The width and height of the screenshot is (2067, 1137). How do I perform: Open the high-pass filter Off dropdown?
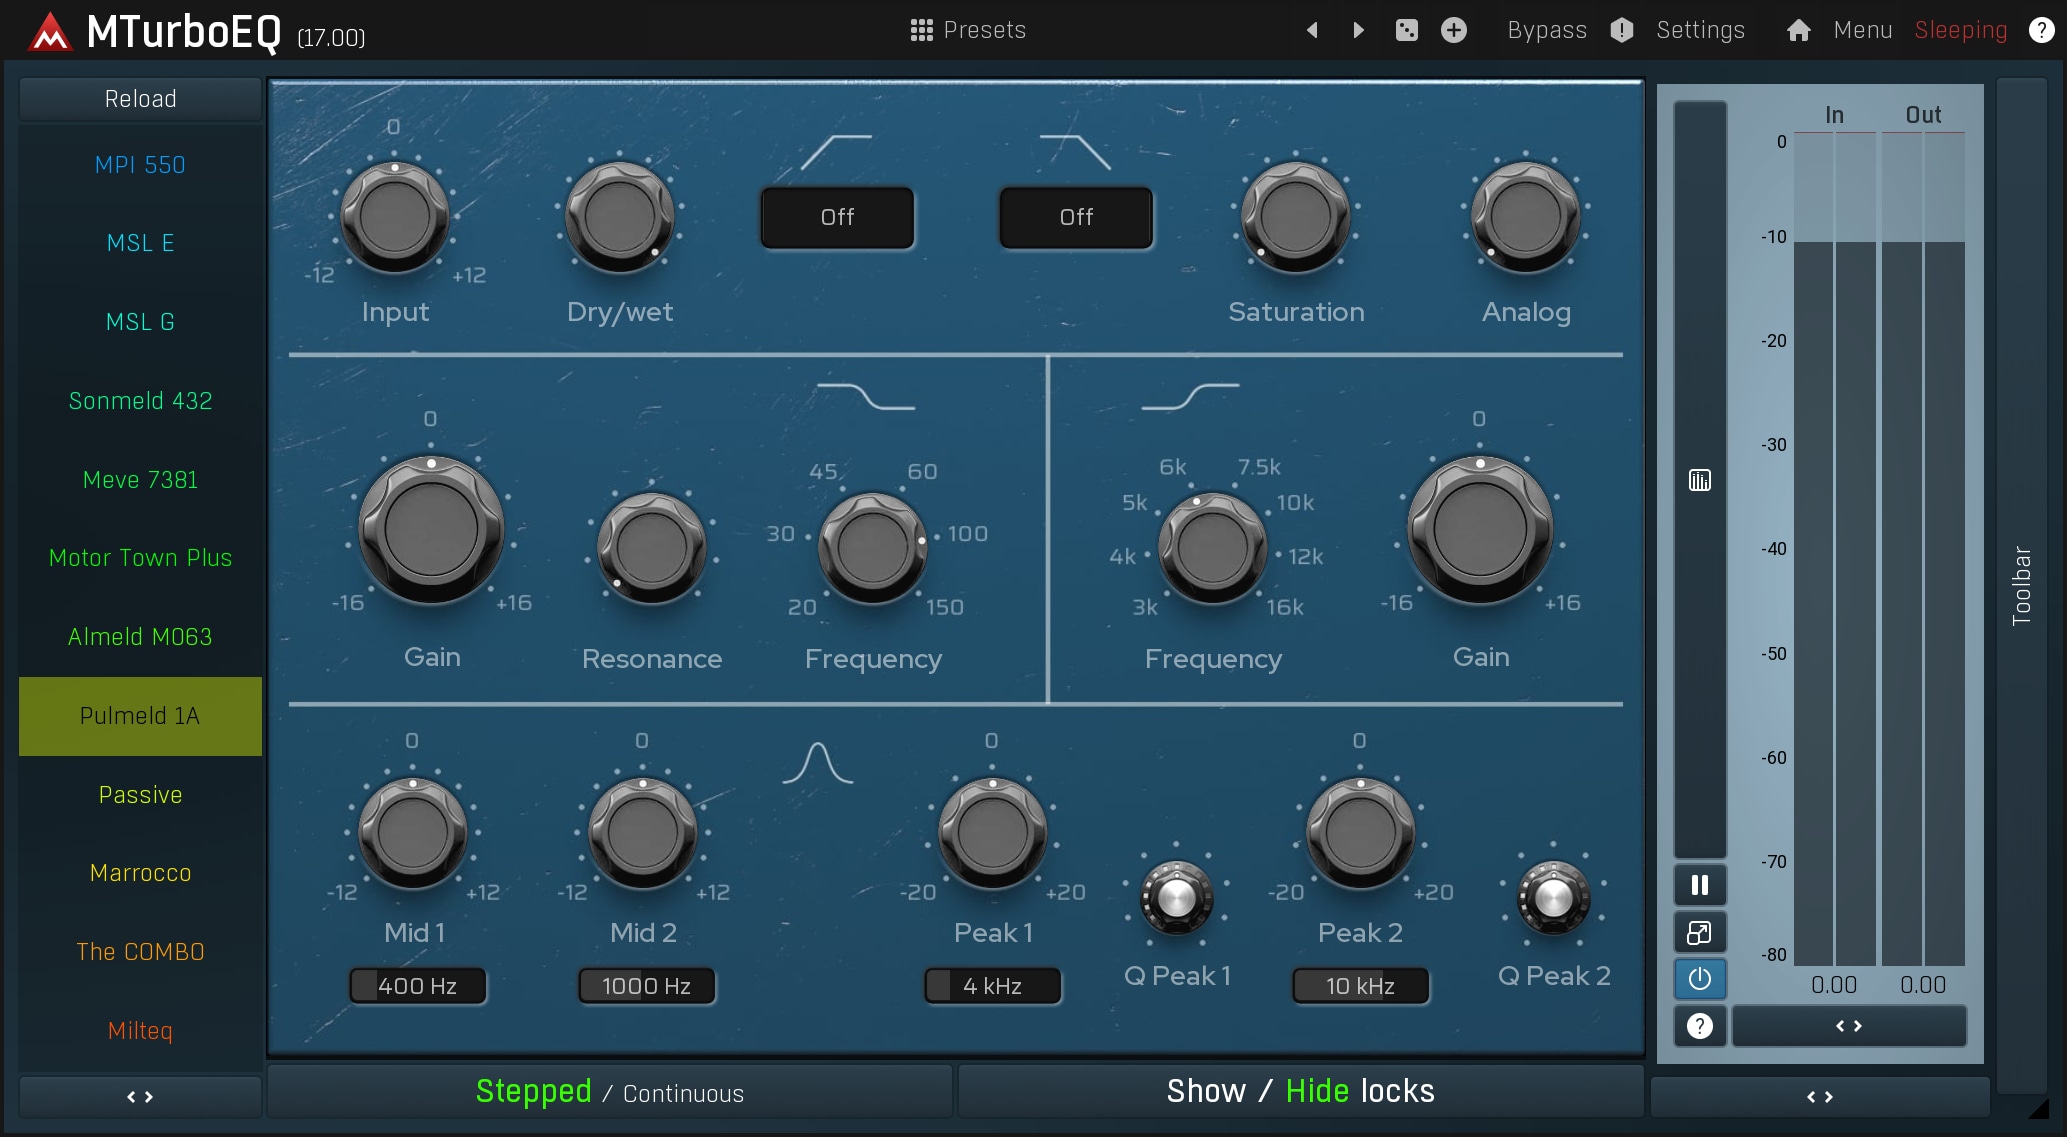pyautogui.click(x=837, y=217)
